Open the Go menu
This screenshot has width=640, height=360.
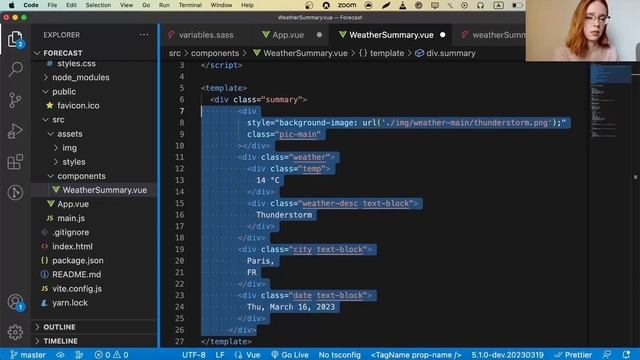click(146, 5)
